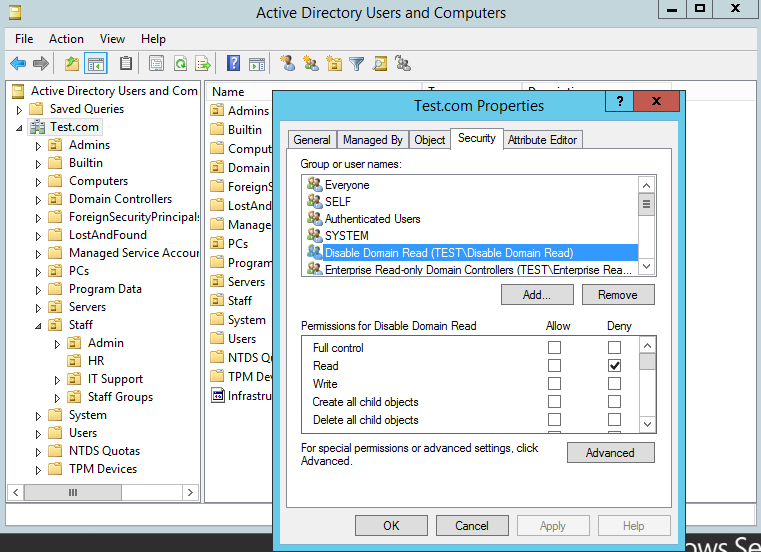Expand the Saved Queries tree node

tap(19, 110)
